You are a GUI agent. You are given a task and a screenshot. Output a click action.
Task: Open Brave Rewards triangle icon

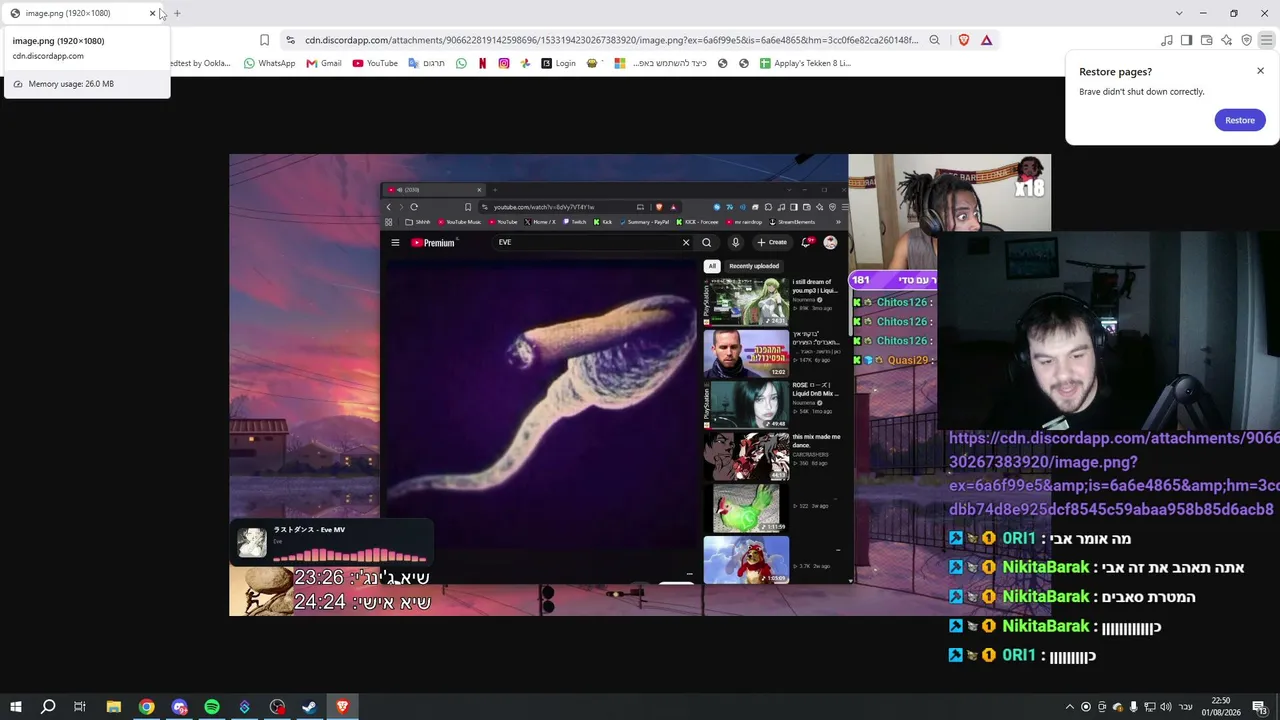pyautogui.click(x=986, y=40)
